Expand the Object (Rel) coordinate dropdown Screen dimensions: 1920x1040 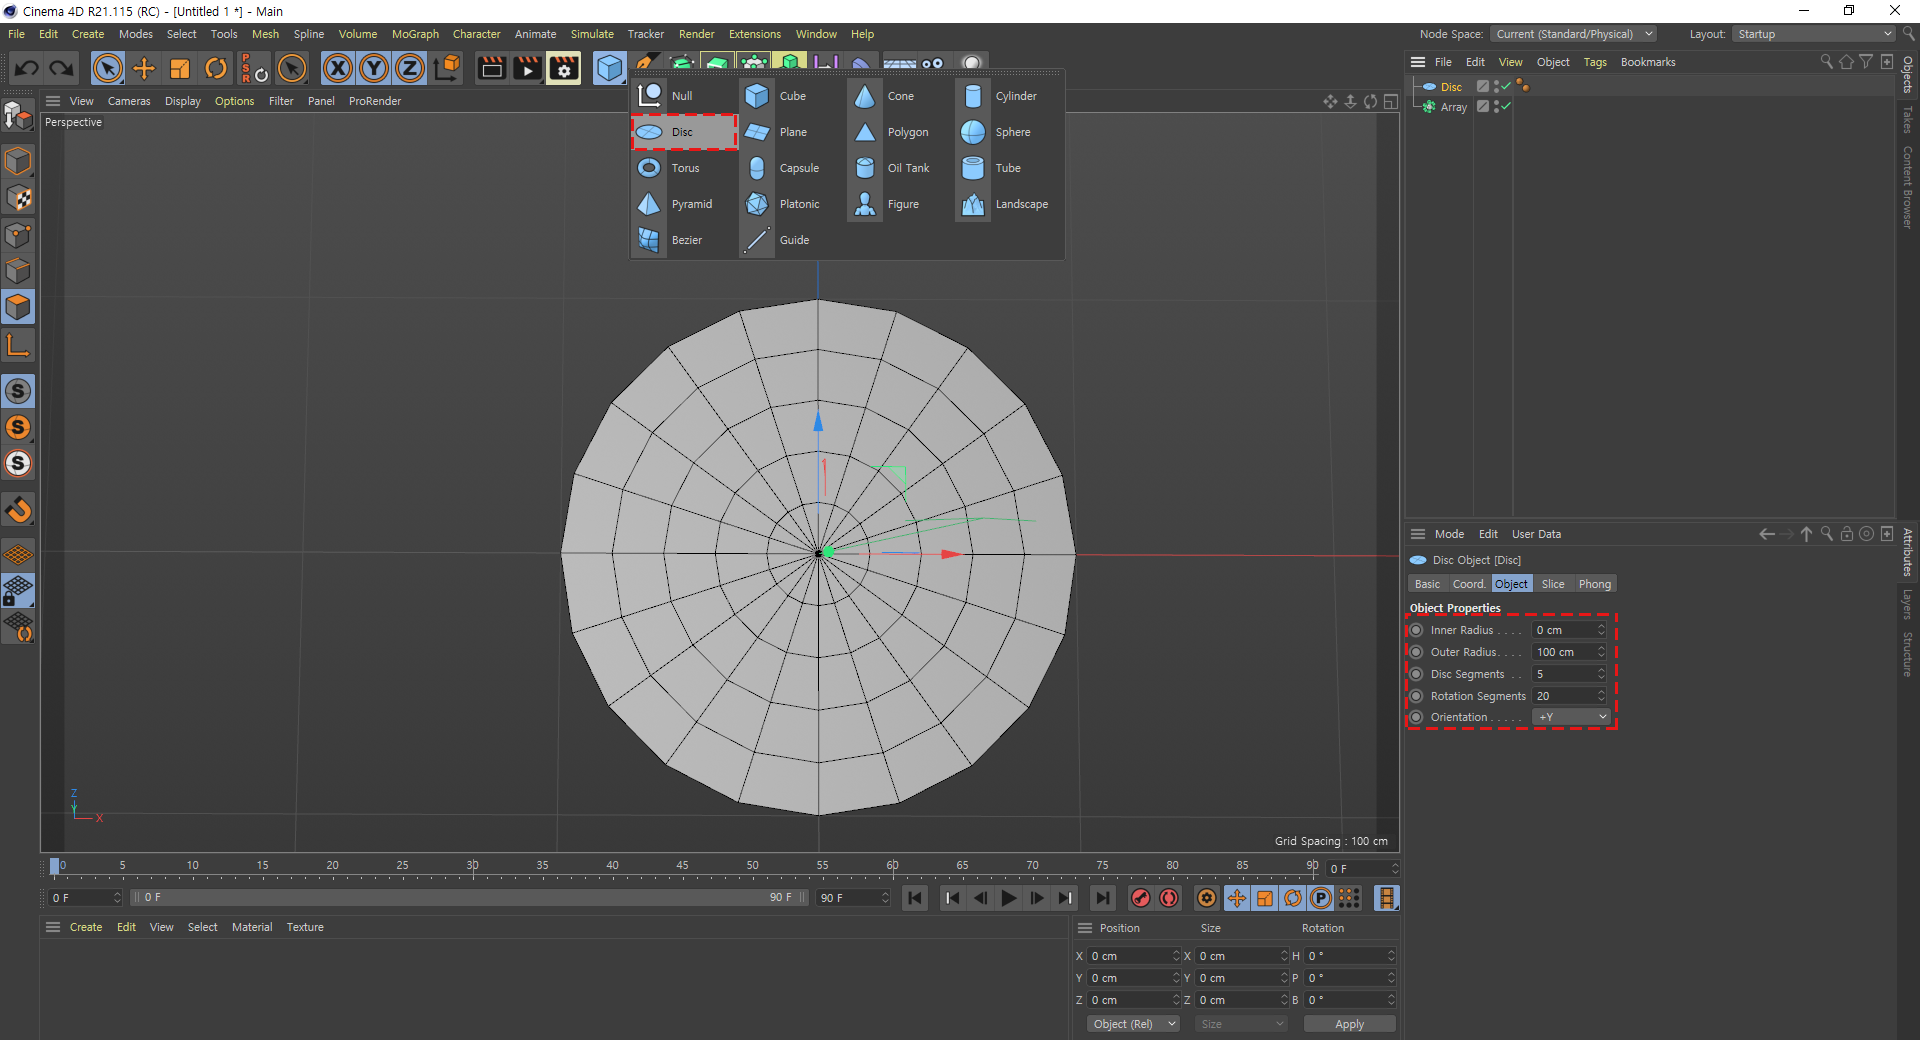[1133, 1024]
